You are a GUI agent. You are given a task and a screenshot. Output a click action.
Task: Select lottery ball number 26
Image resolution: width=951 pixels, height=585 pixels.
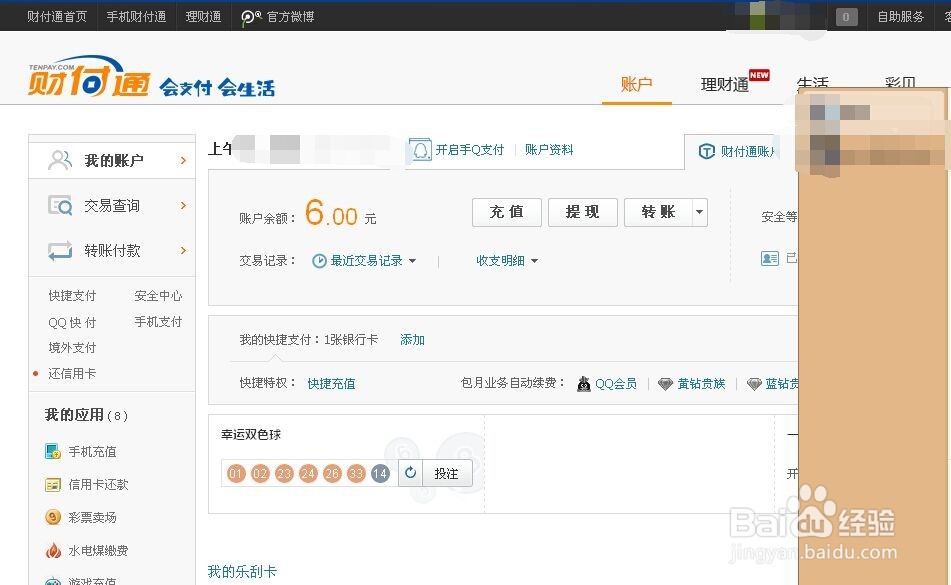[331, 474]
